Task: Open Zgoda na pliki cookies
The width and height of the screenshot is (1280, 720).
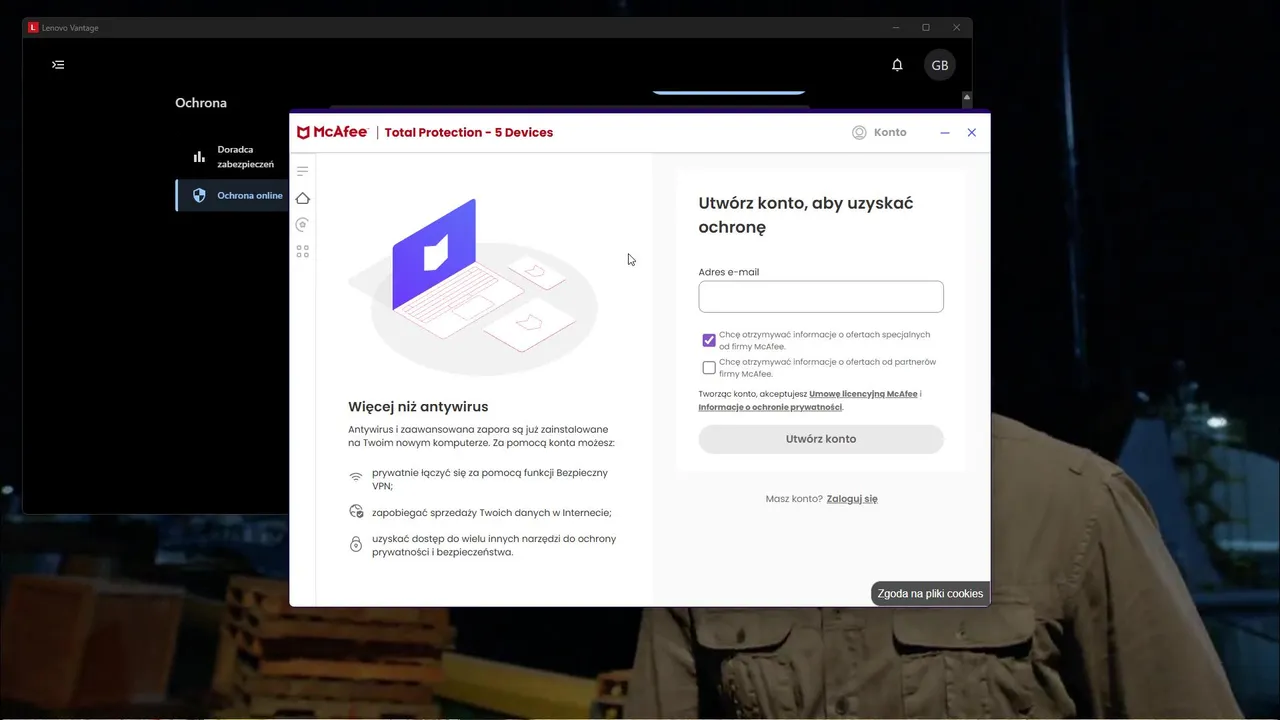Action: pos(930,594)
